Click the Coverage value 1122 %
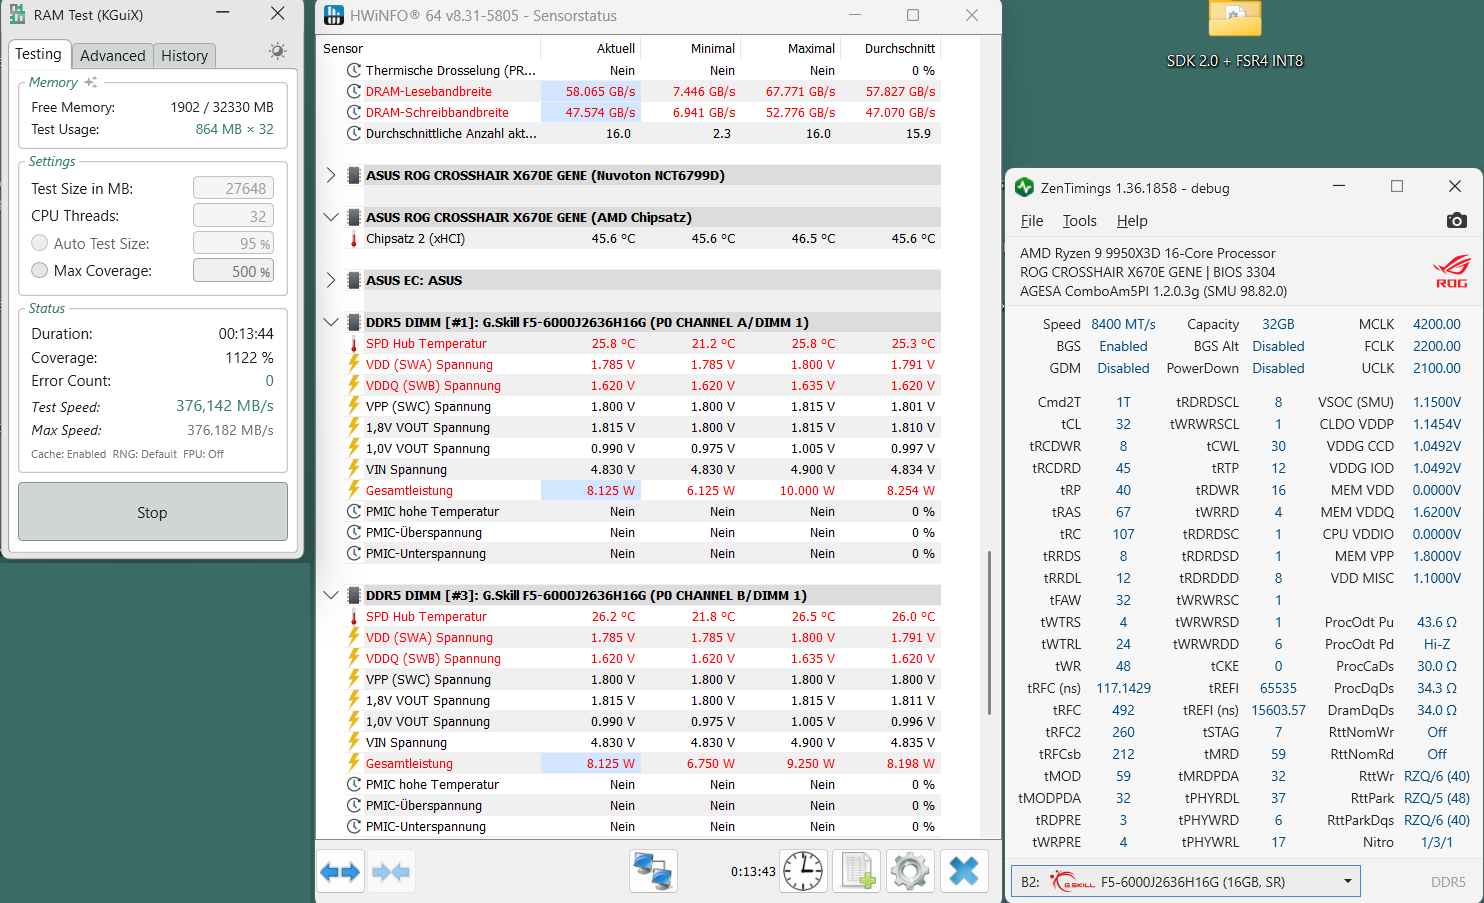Image resolution: width=1484 pixels, height=903 pixels. click(x=249, y=357)
